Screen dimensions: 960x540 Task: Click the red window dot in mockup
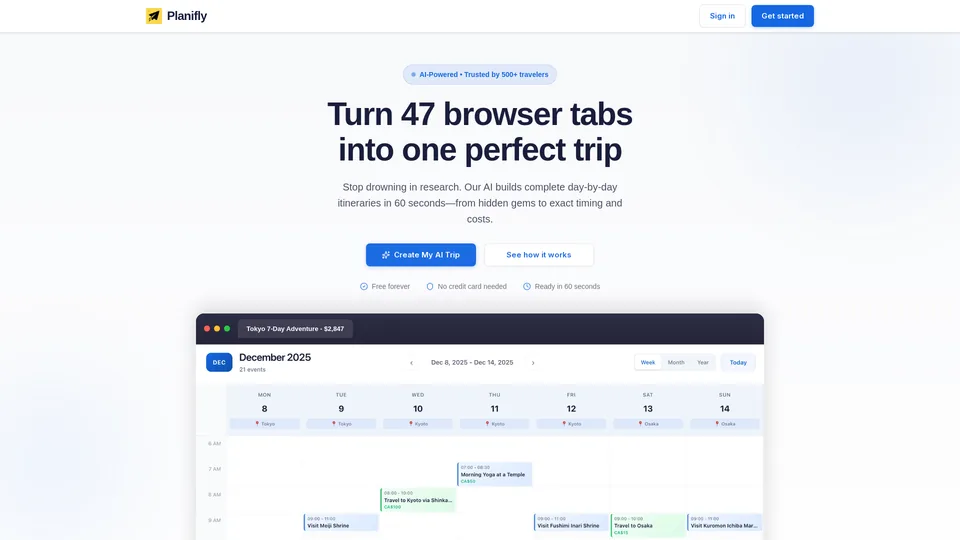tap(207, 329)
